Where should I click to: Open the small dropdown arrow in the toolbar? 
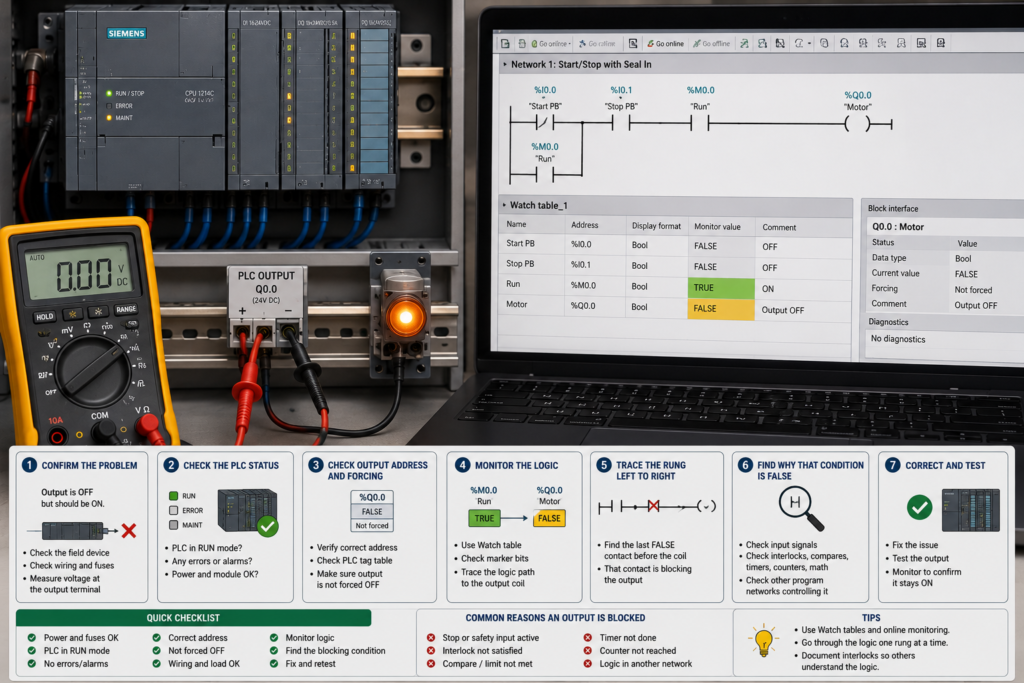coord(810,44)
